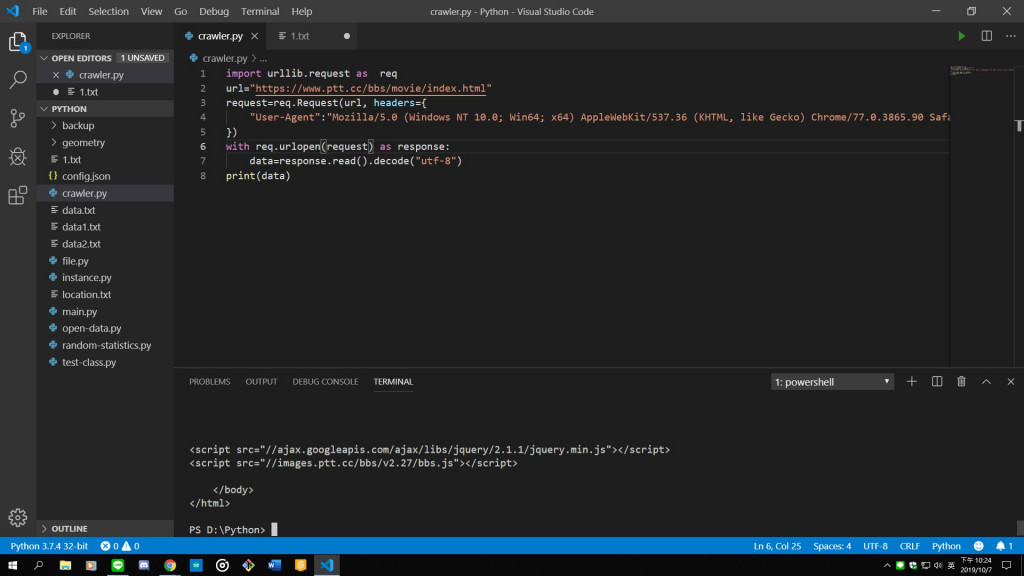The width and height of the screenshot is (1024, 576).
Task: Open the powershell terminal selector dropdown
Action: [x=832, y=382]
